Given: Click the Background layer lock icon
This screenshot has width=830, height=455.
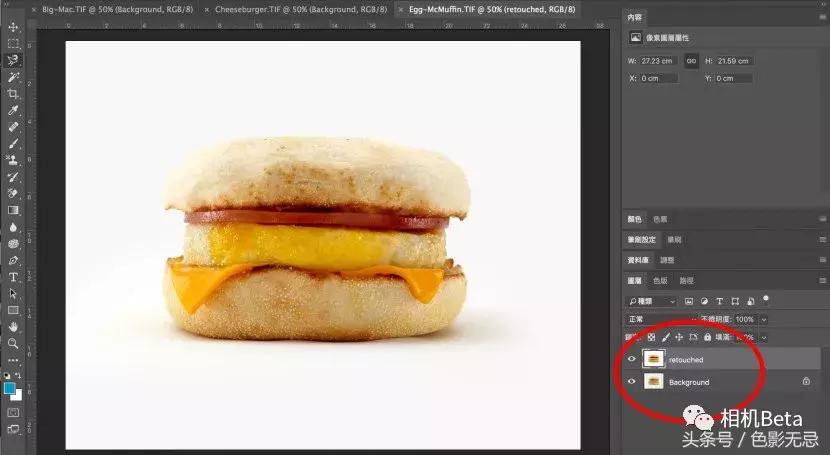Looking at the screenshot, I should 806,381.
